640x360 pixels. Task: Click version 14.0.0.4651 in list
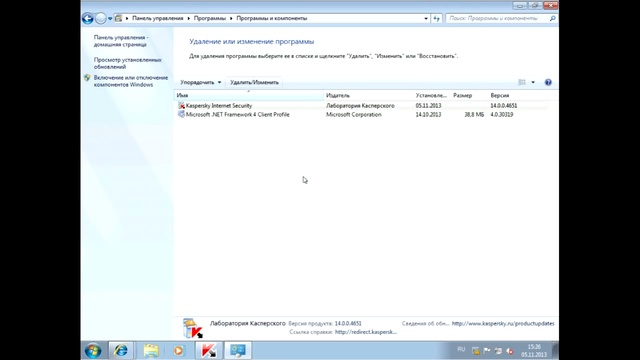point(504,106)
